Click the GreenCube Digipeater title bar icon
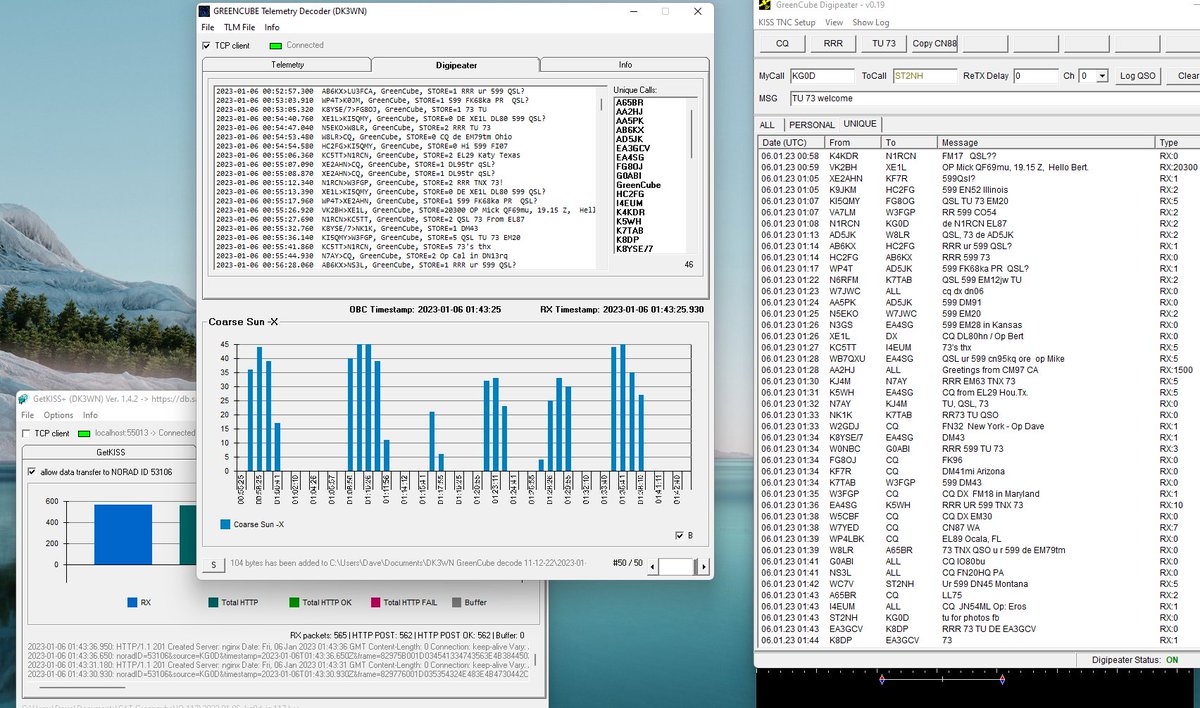 (x=765, y=4)
